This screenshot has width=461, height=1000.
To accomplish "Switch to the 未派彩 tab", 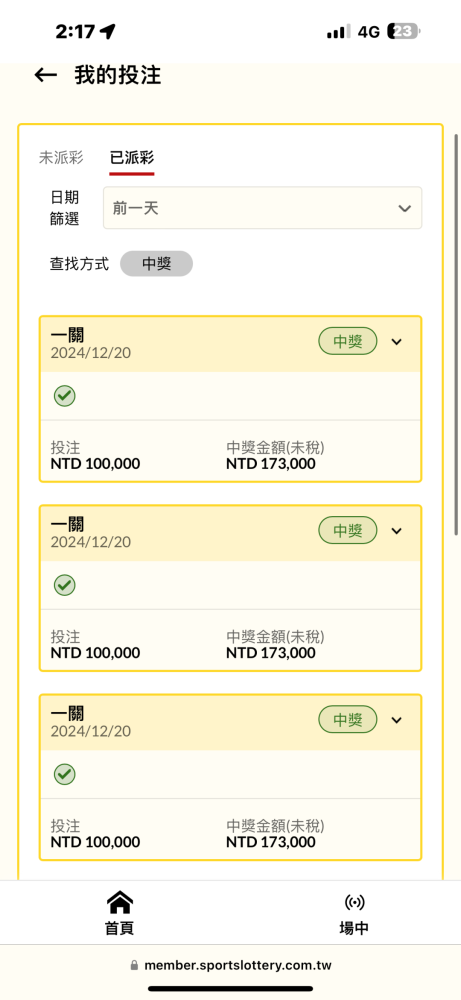I will (61, 158).
